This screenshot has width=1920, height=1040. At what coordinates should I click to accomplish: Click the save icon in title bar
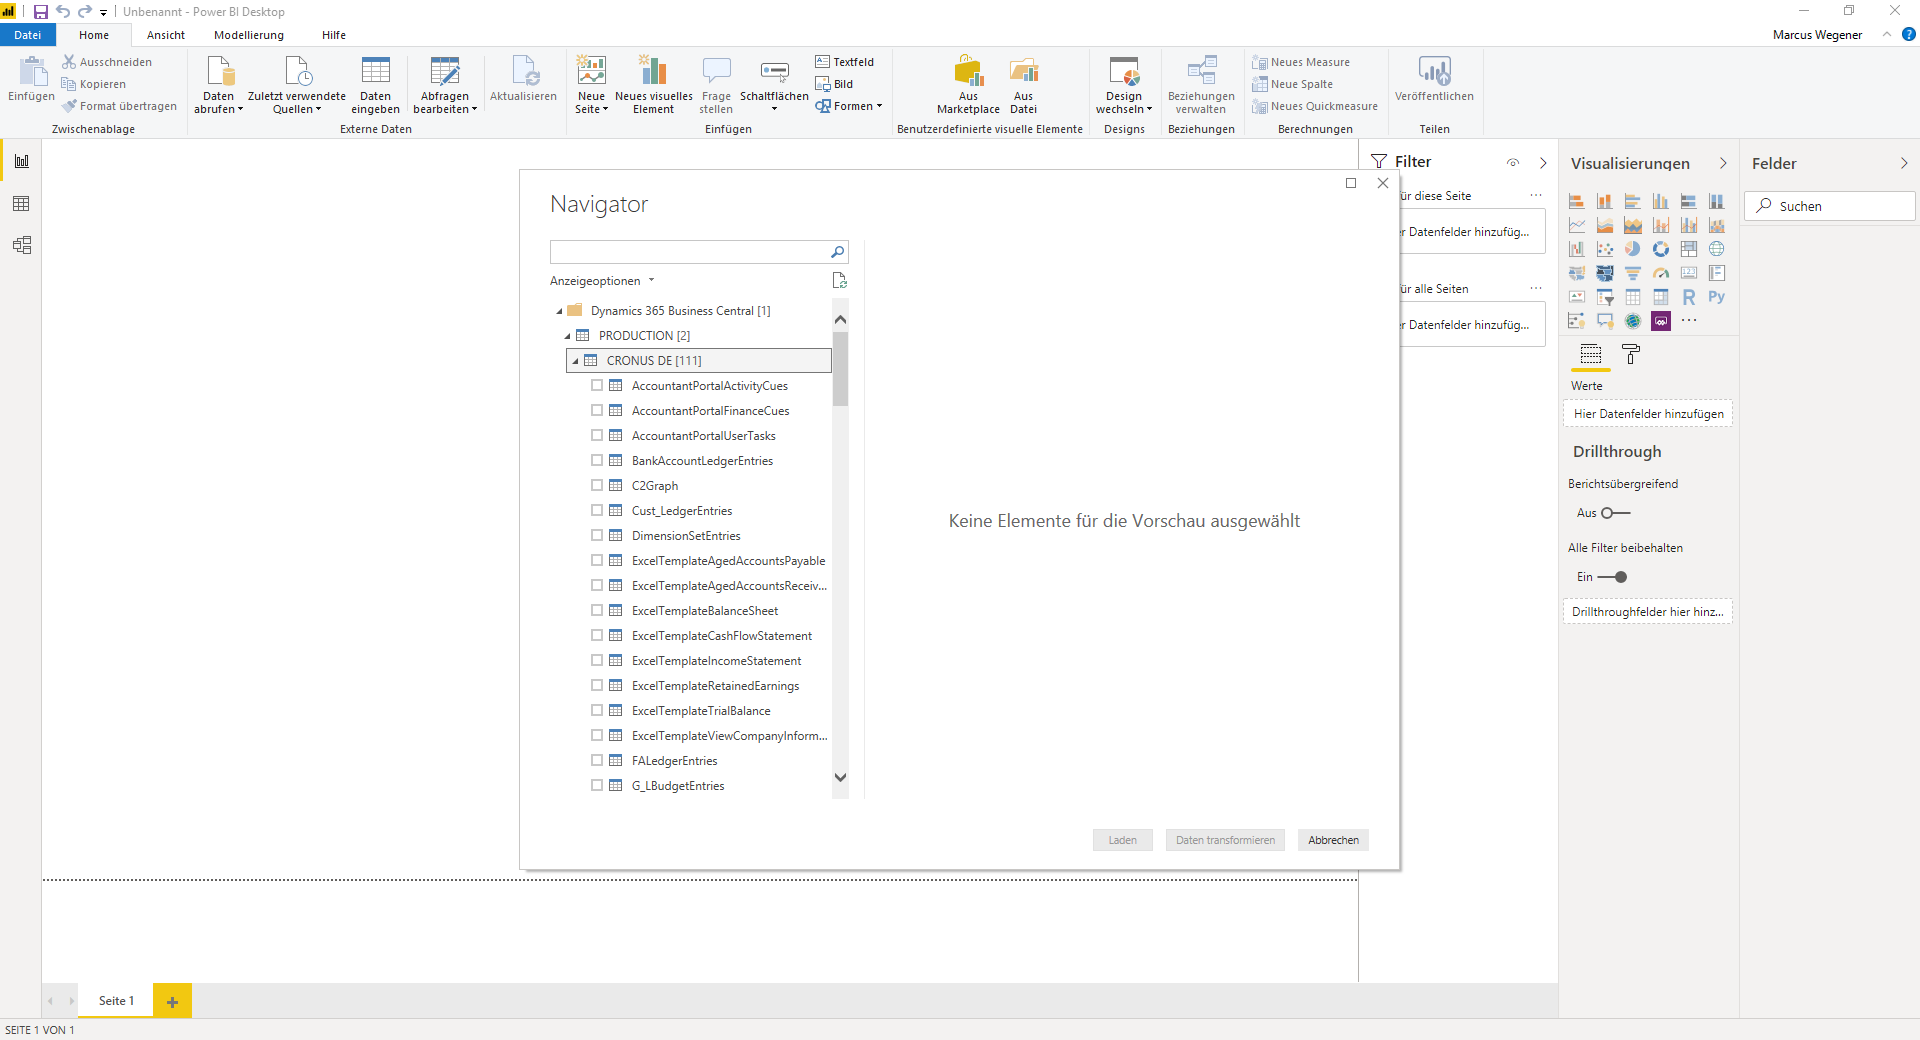point(41,12)
